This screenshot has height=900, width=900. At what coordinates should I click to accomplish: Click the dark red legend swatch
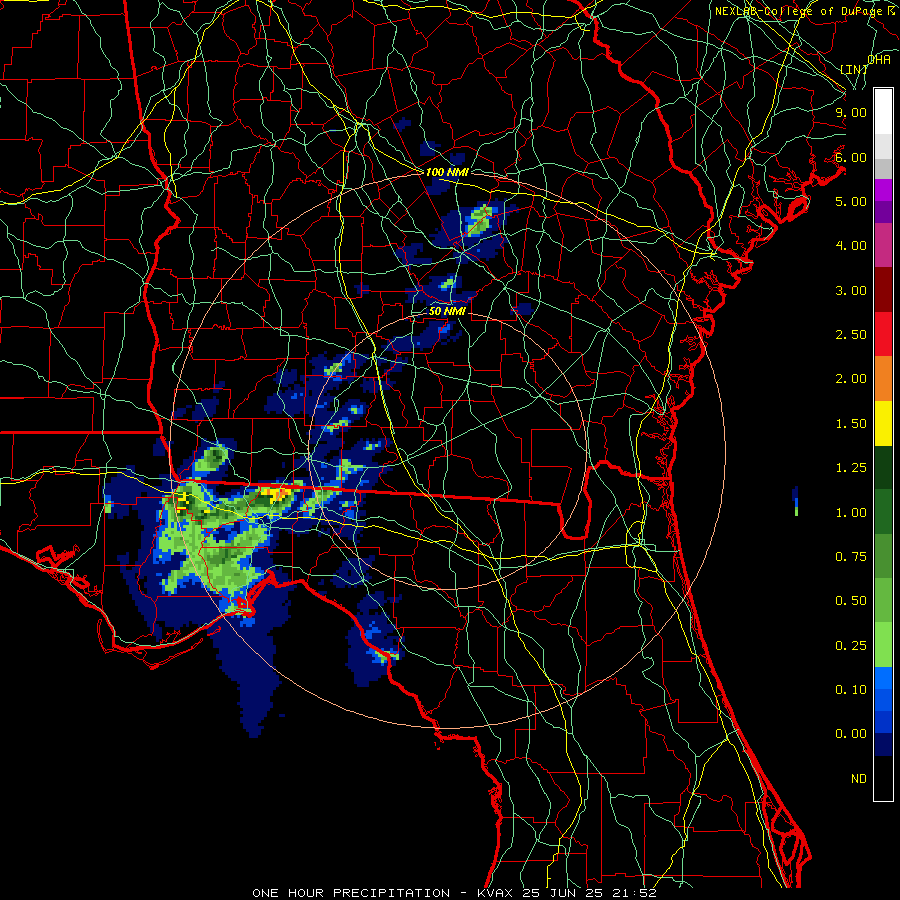point(883,290)
